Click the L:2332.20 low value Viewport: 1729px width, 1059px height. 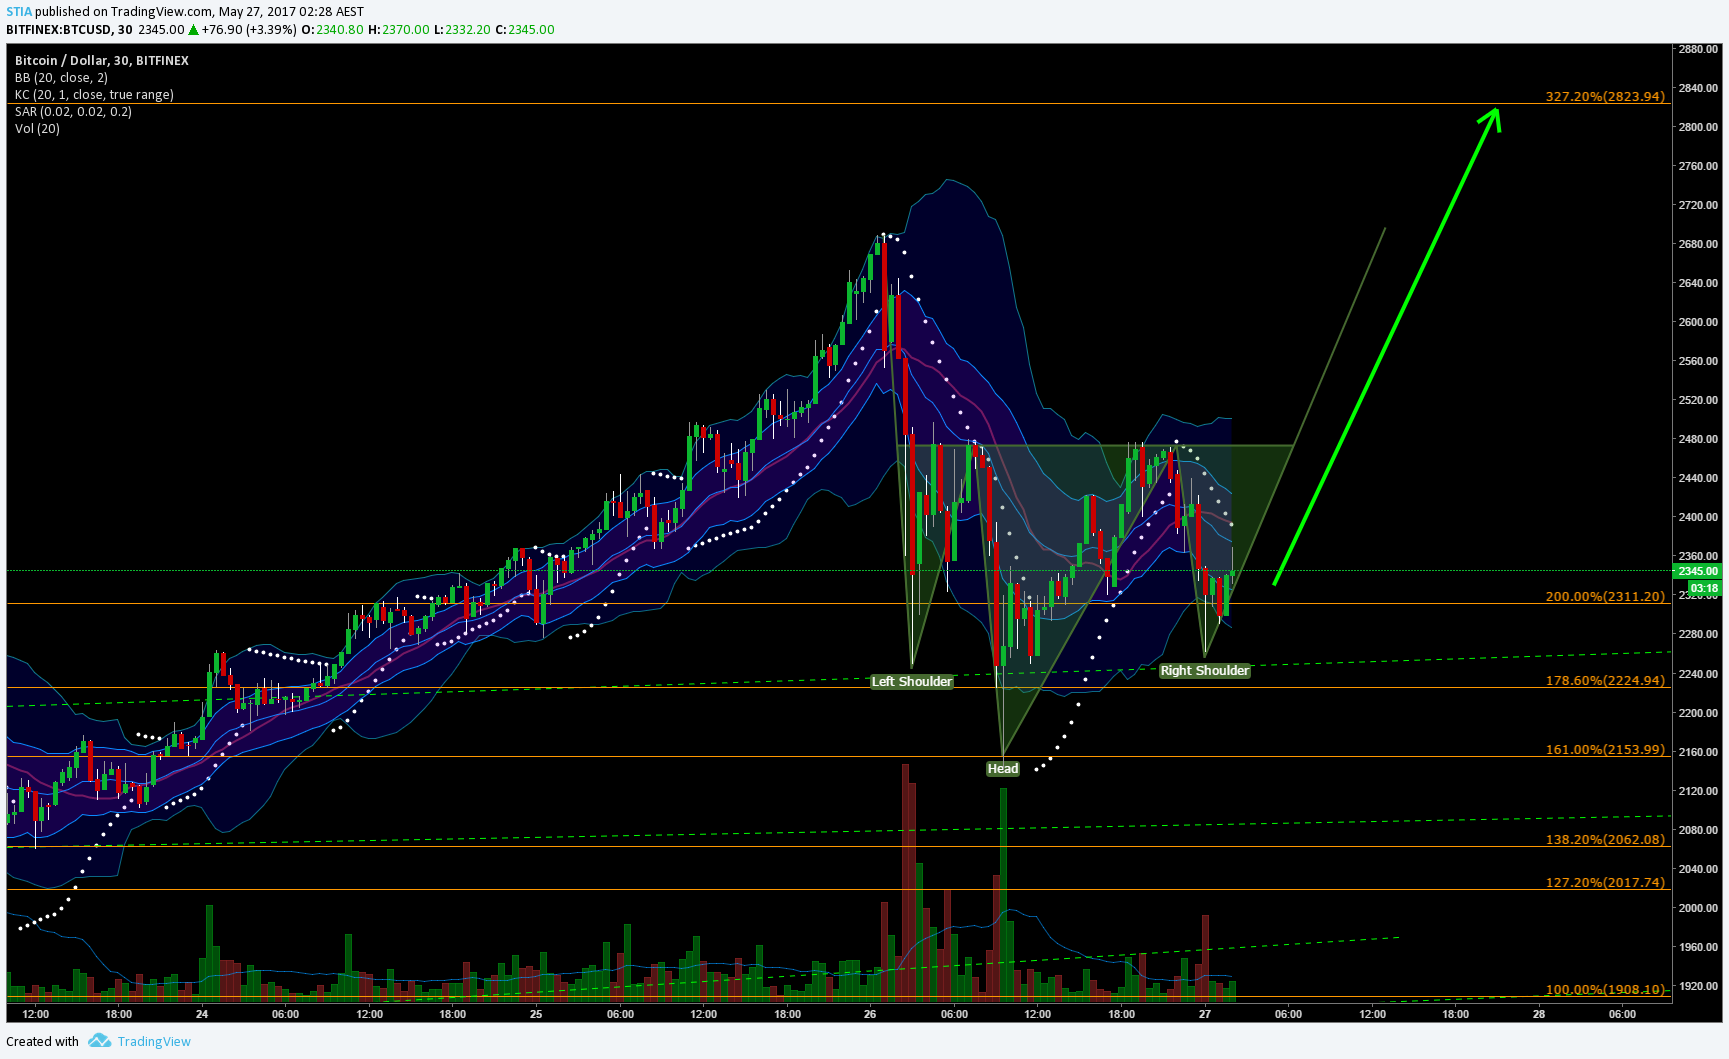pos(462,30)
